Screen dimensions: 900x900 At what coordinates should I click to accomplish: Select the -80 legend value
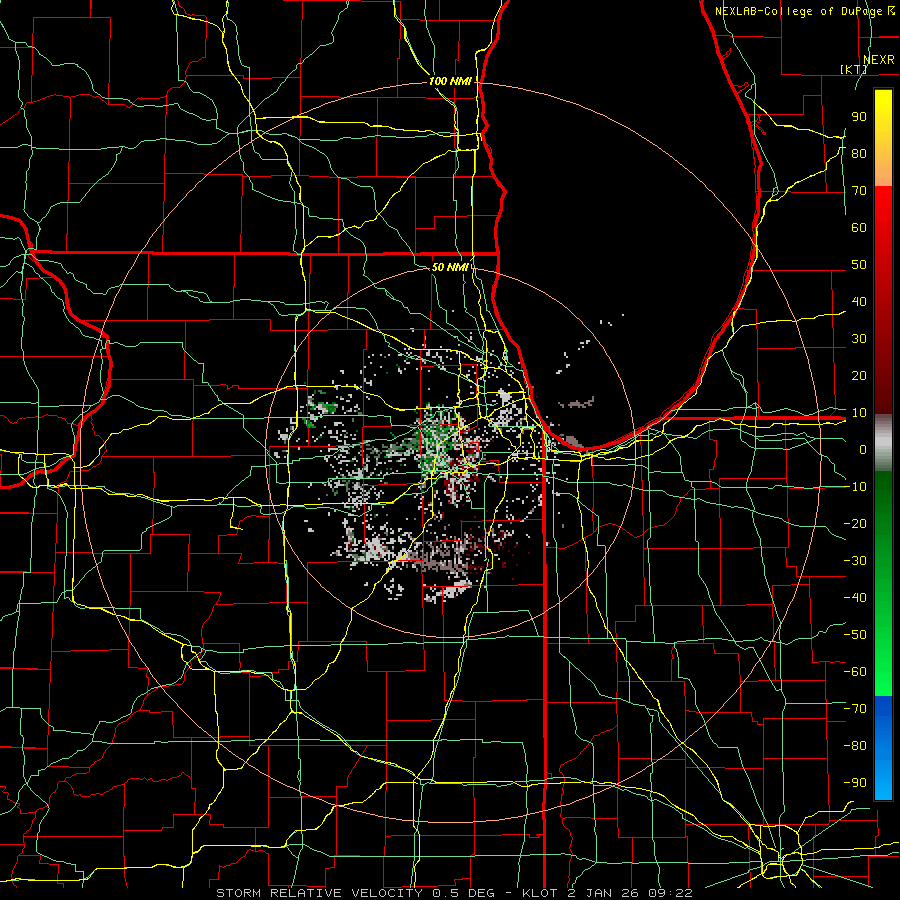point(855,746)
